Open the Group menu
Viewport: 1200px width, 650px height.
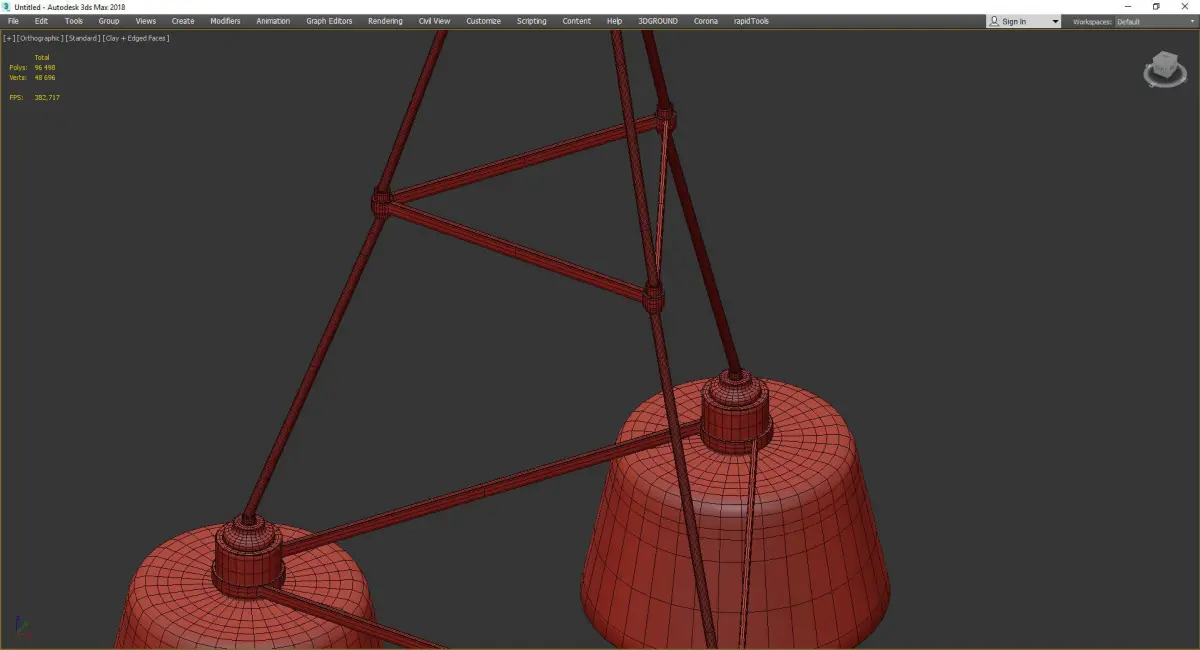109,21
